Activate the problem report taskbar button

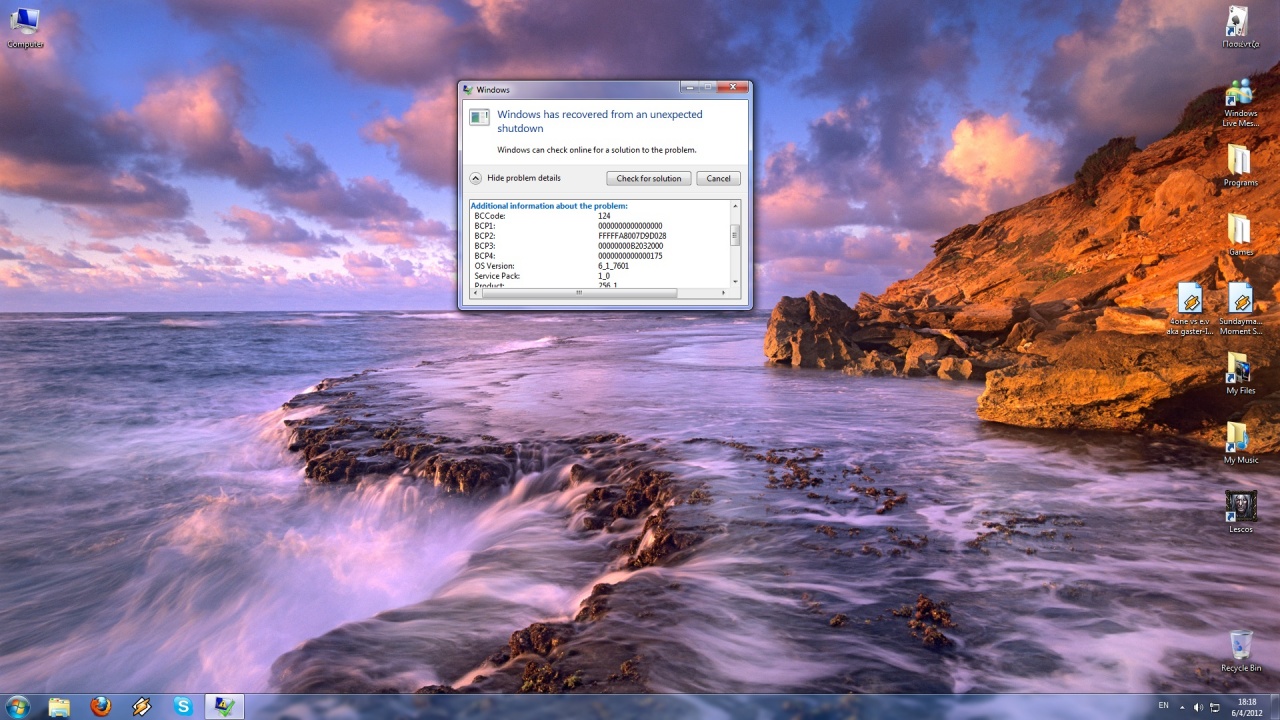[224, 707]
